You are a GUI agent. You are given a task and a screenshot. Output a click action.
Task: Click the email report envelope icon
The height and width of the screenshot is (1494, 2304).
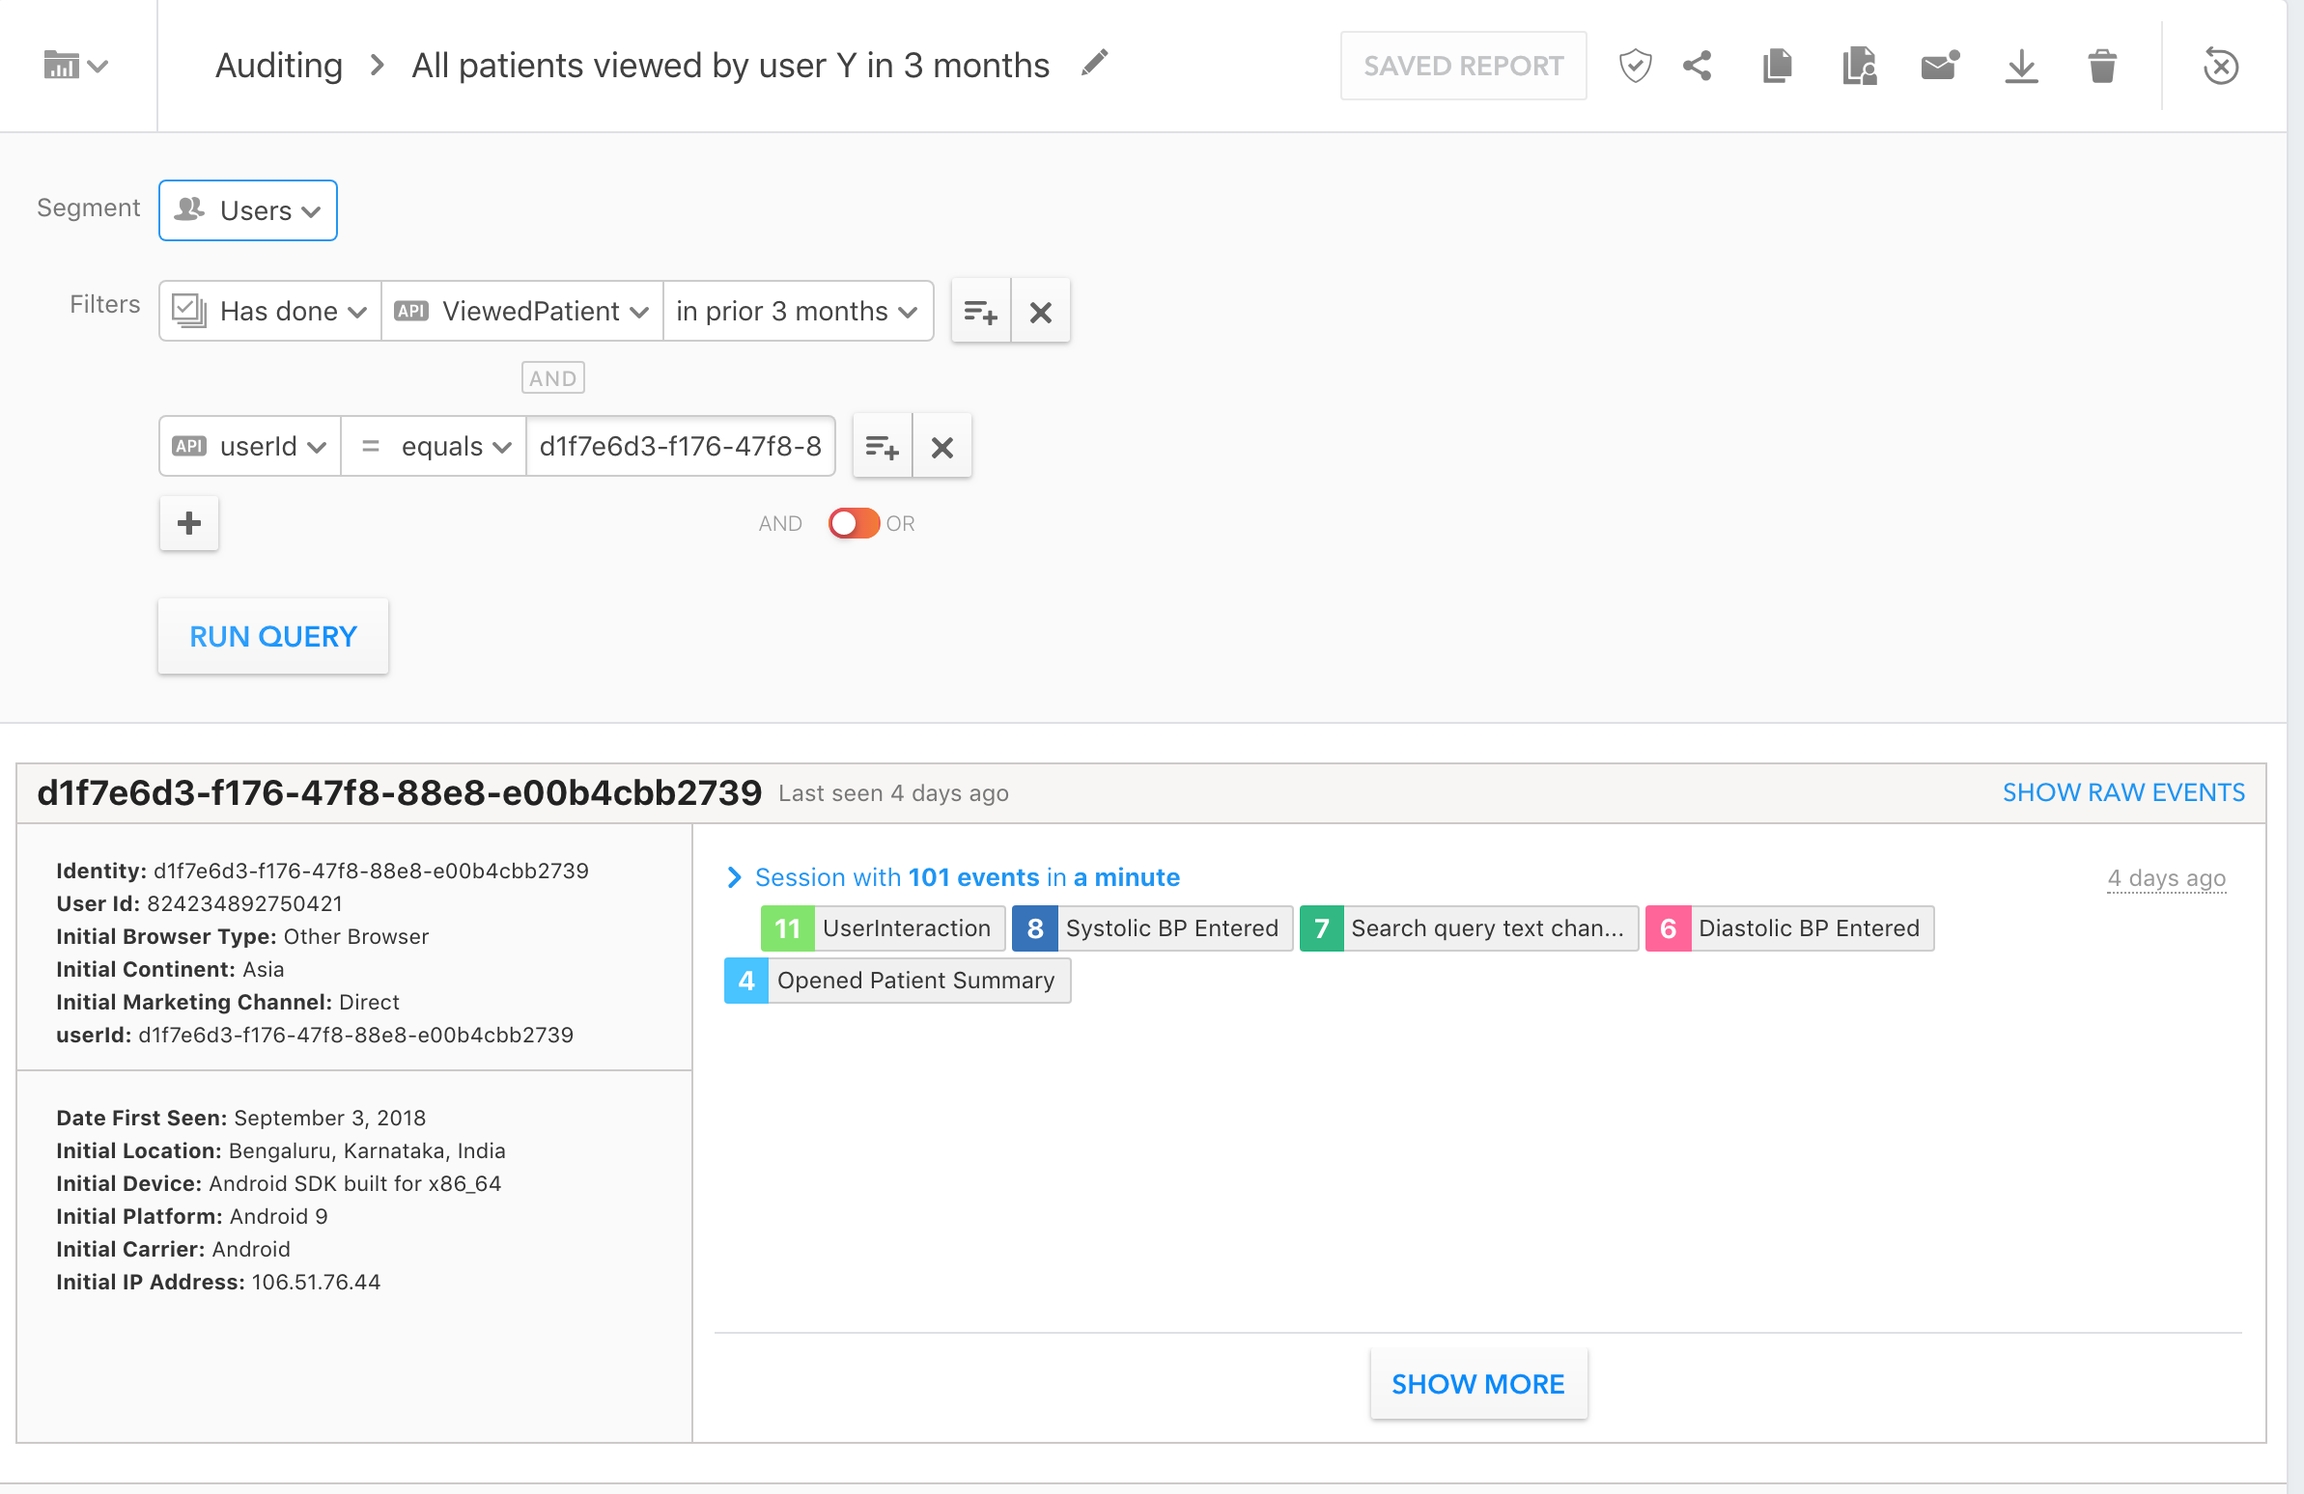pyautogui.click(x=1939, y=66)
